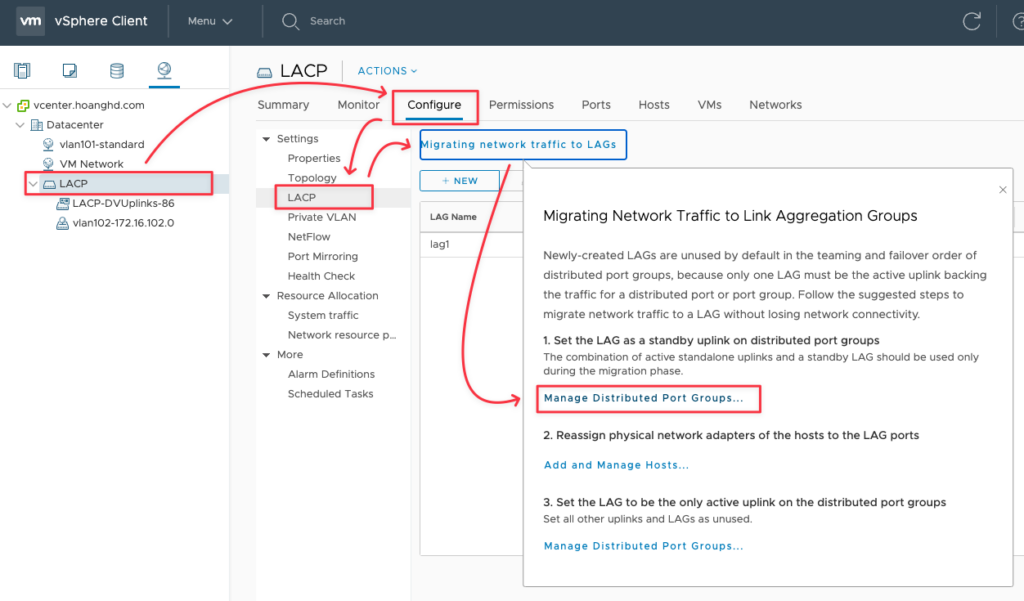The width and height of the screenshot is (1024, 601).
Task: Collapse the More section
Action: click(266, 355)
